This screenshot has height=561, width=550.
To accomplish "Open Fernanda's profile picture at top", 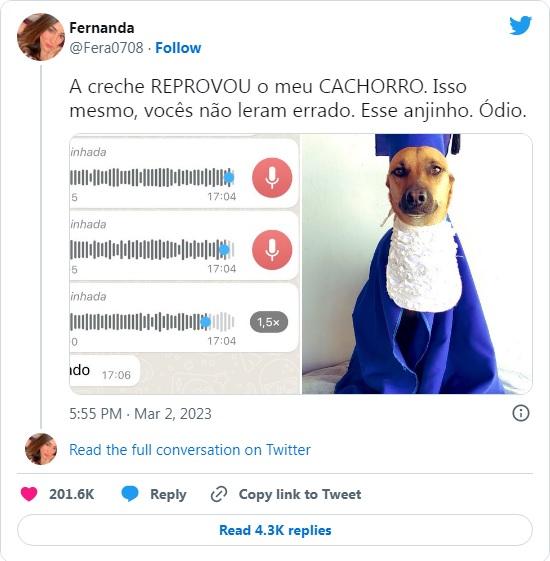I will [41, 37].
